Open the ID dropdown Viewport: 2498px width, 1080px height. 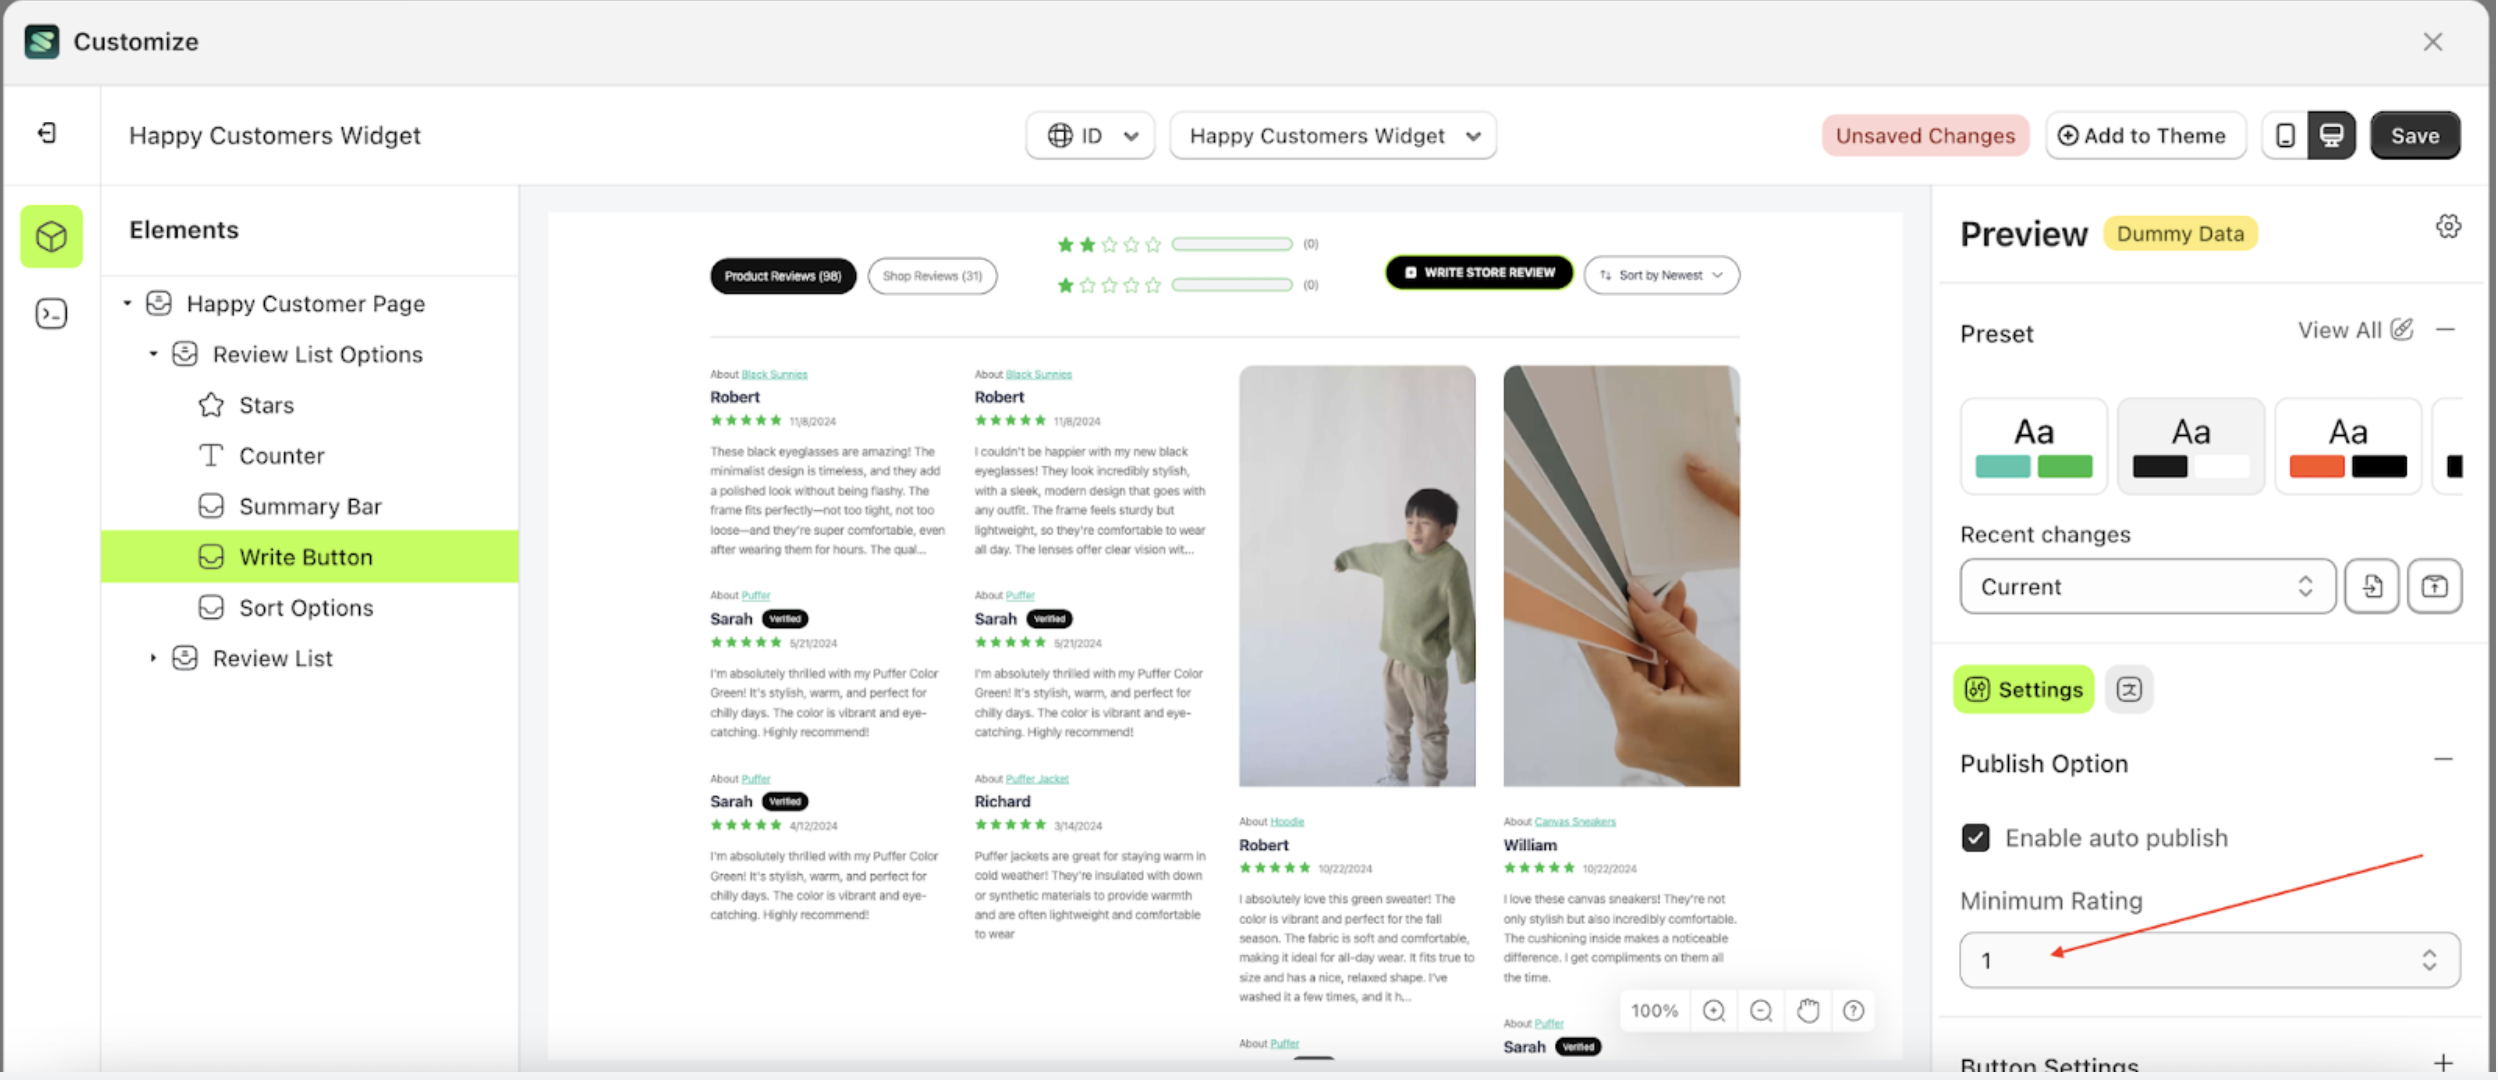click(x=1089, y=135)
